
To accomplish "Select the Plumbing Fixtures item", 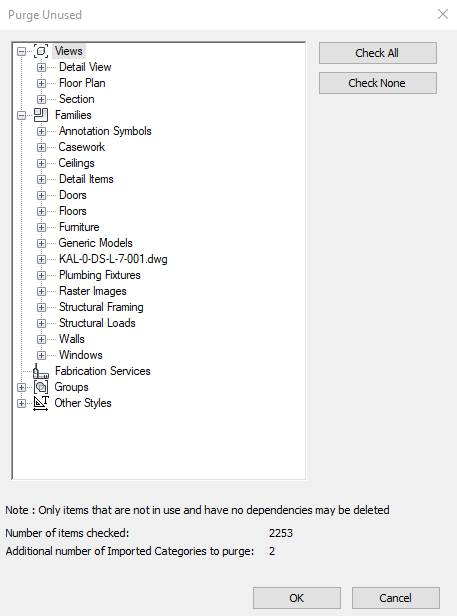I will pos(99,275).
